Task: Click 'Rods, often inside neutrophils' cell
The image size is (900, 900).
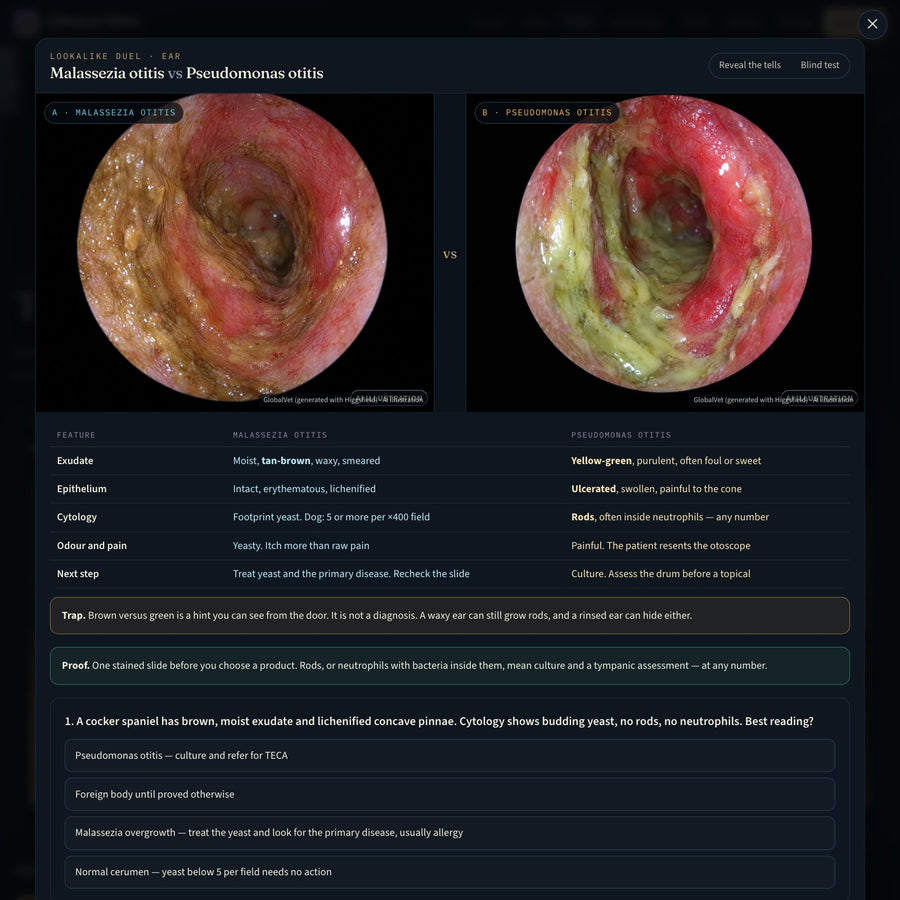Action: click(x=670, y=517)
